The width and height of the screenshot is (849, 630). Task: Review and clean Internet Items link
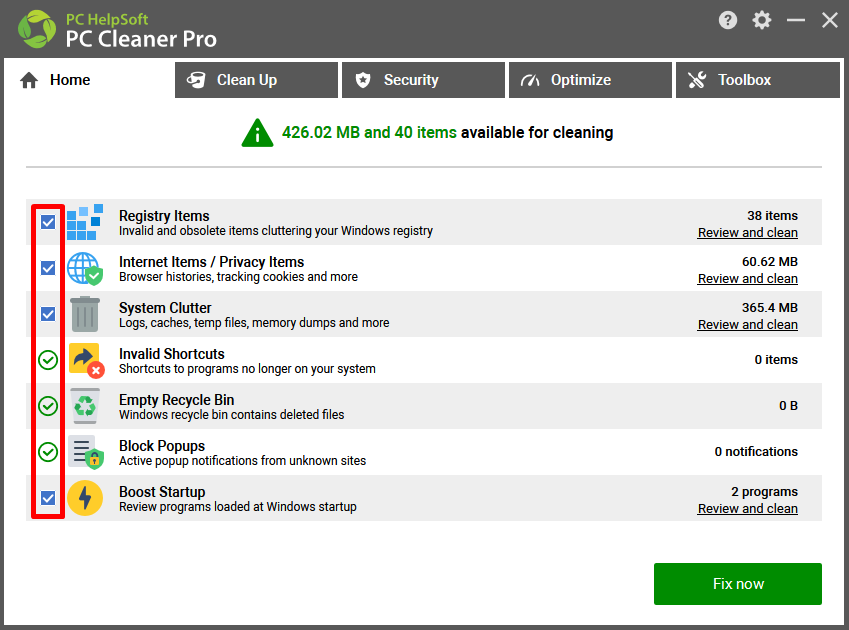click(748, 279)
